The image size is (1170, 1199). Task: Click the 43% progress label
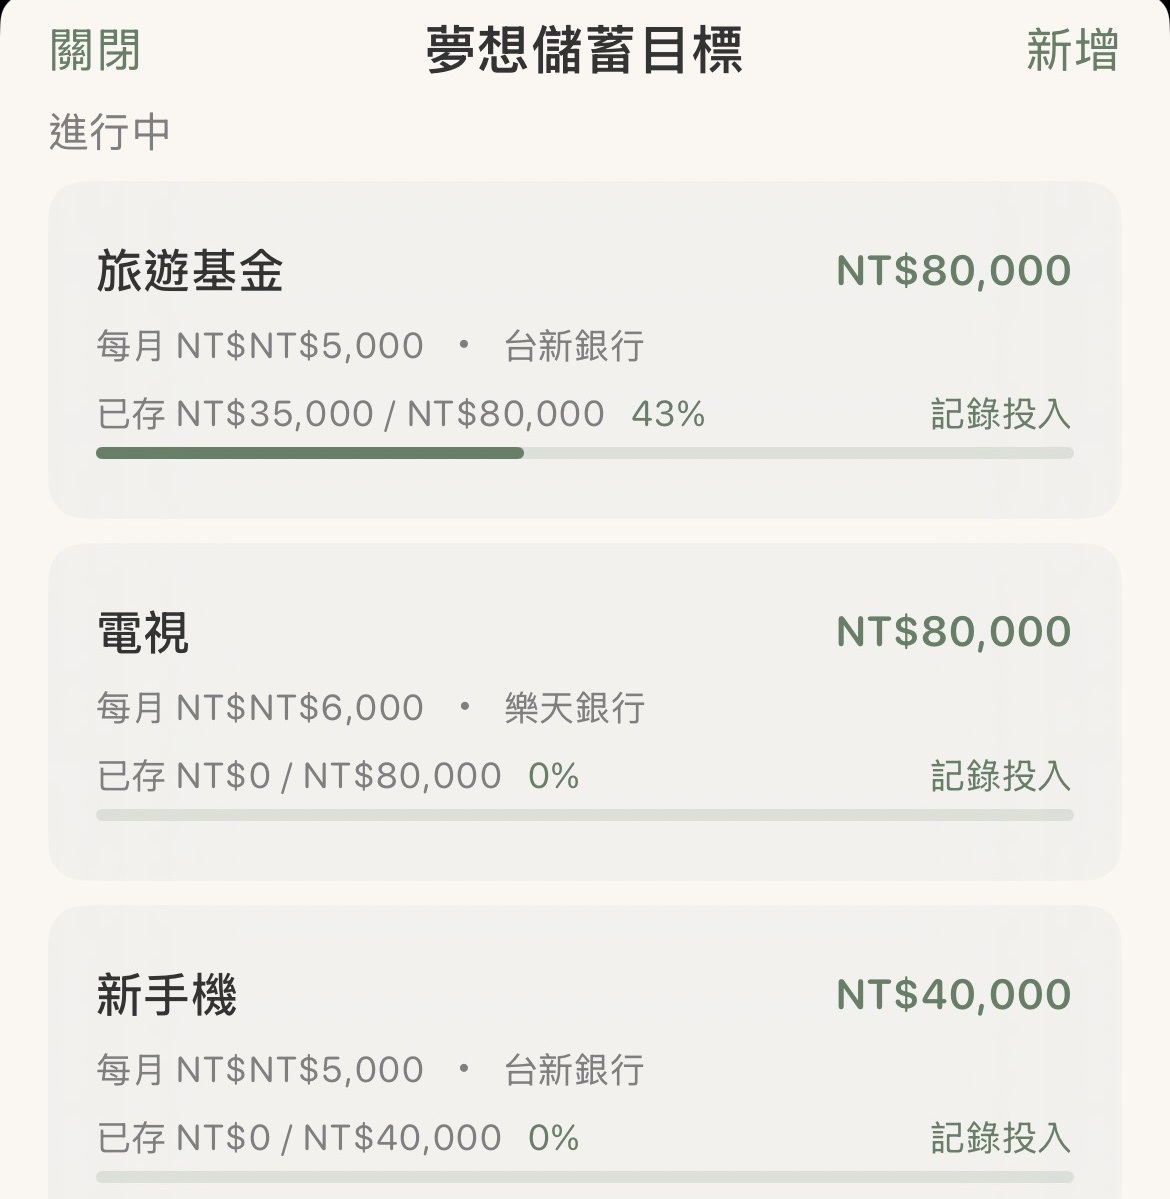pos(668,414)
